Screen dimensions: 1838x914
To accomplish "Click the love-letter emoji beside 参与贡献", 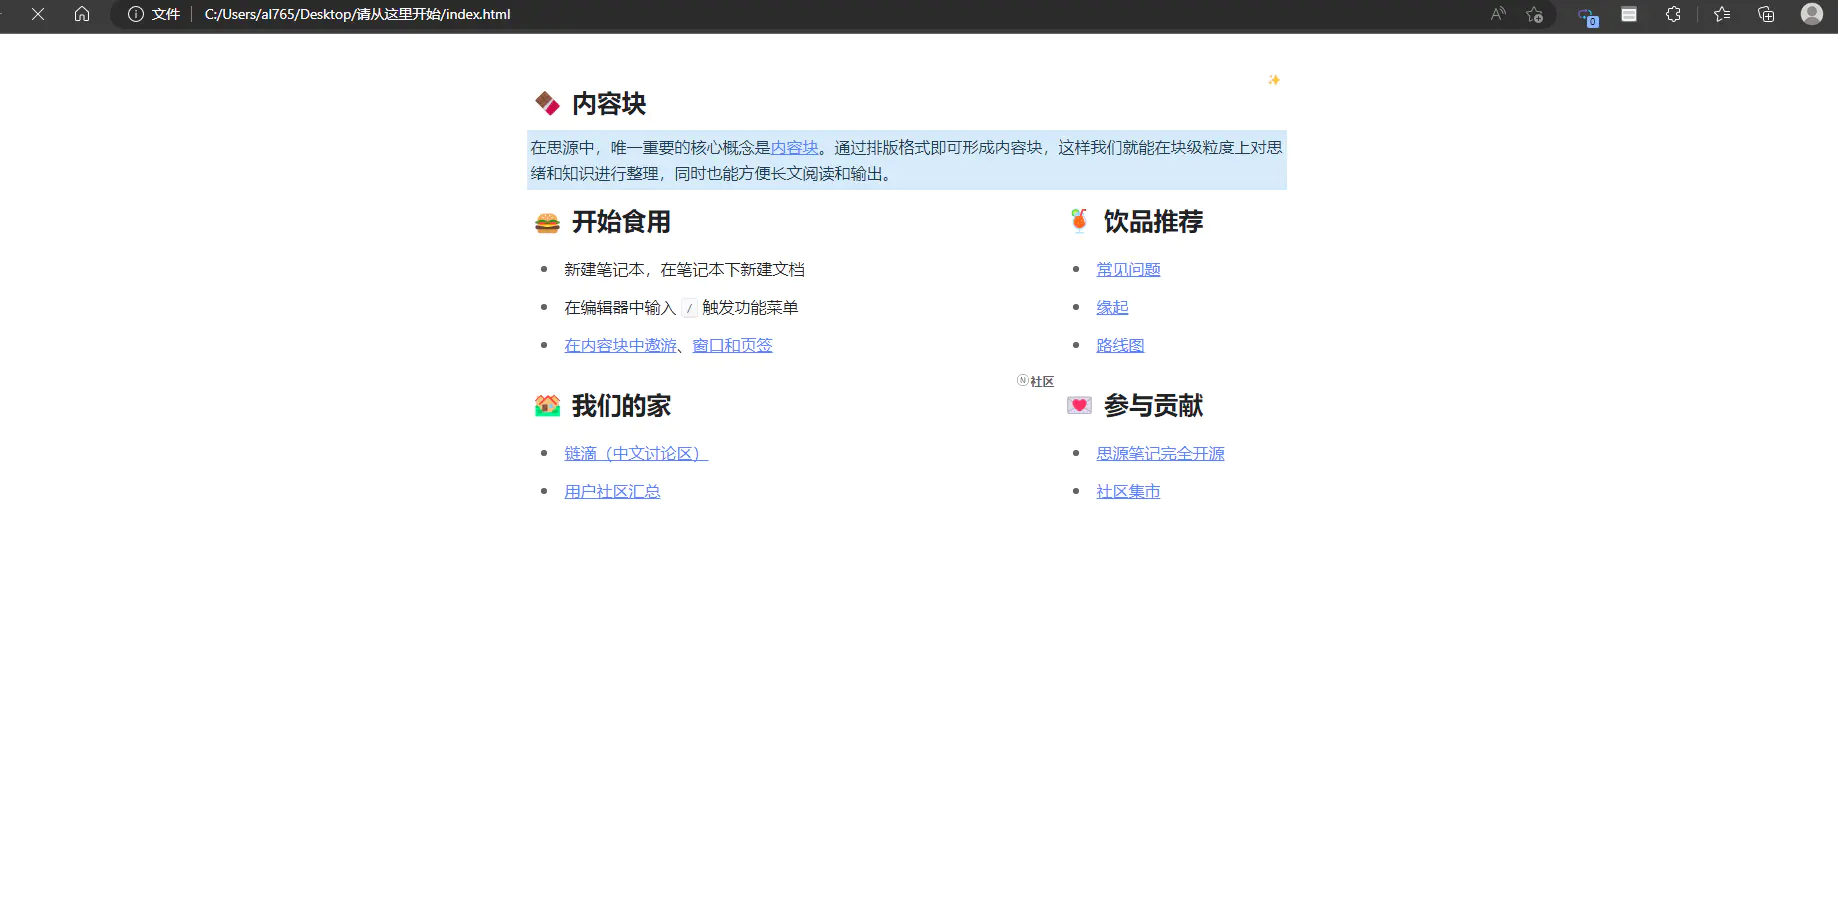I will click(x=1079, y=405).
